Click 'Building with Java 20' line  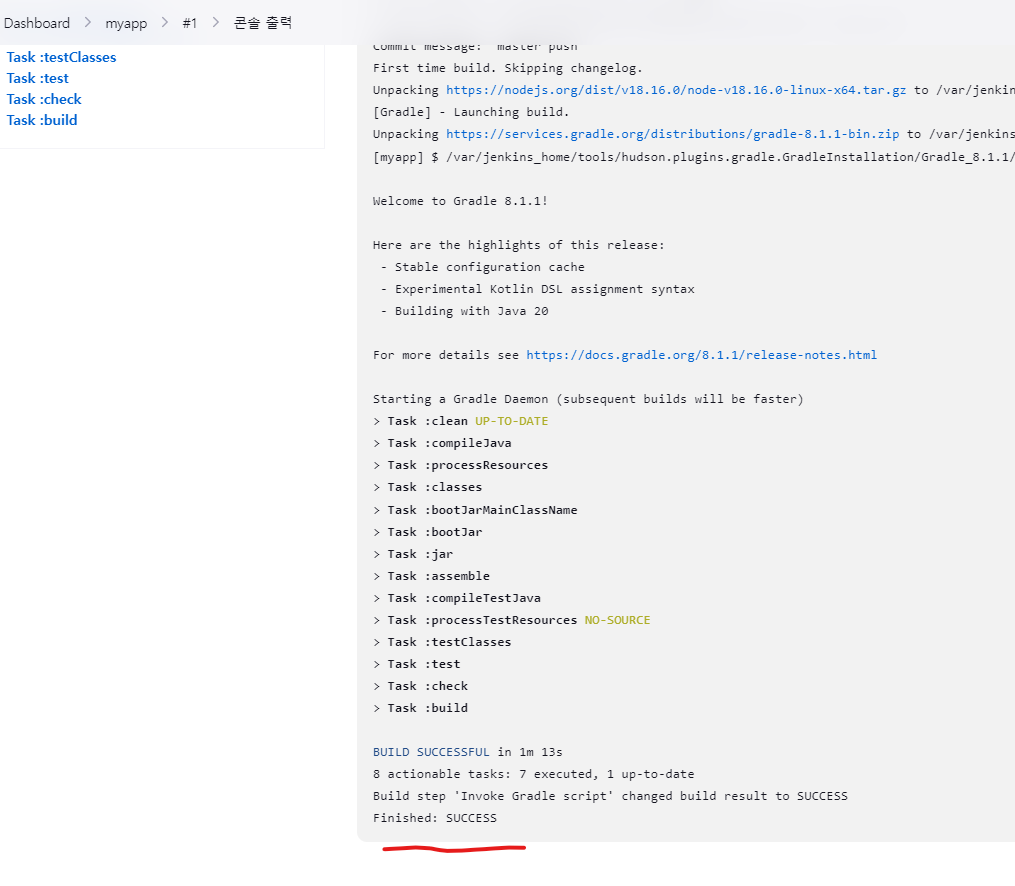(465, 311)
